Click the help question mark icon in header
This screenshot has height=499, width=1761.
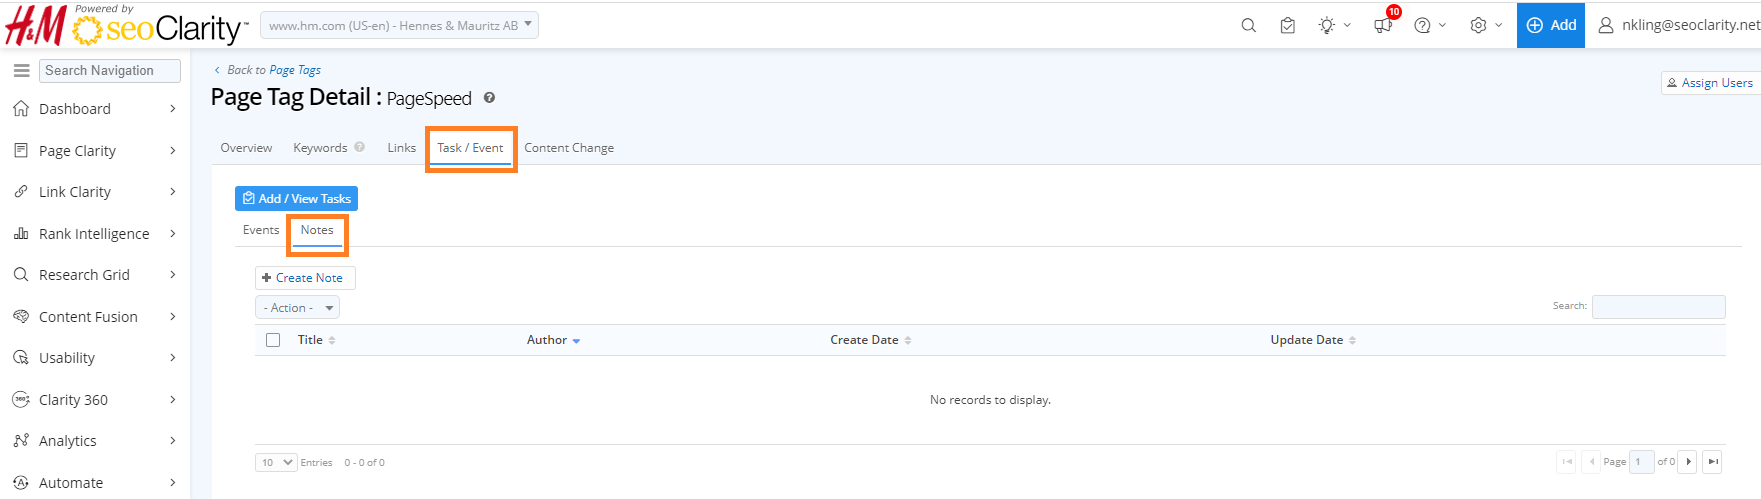click(x=1422, y=25)
